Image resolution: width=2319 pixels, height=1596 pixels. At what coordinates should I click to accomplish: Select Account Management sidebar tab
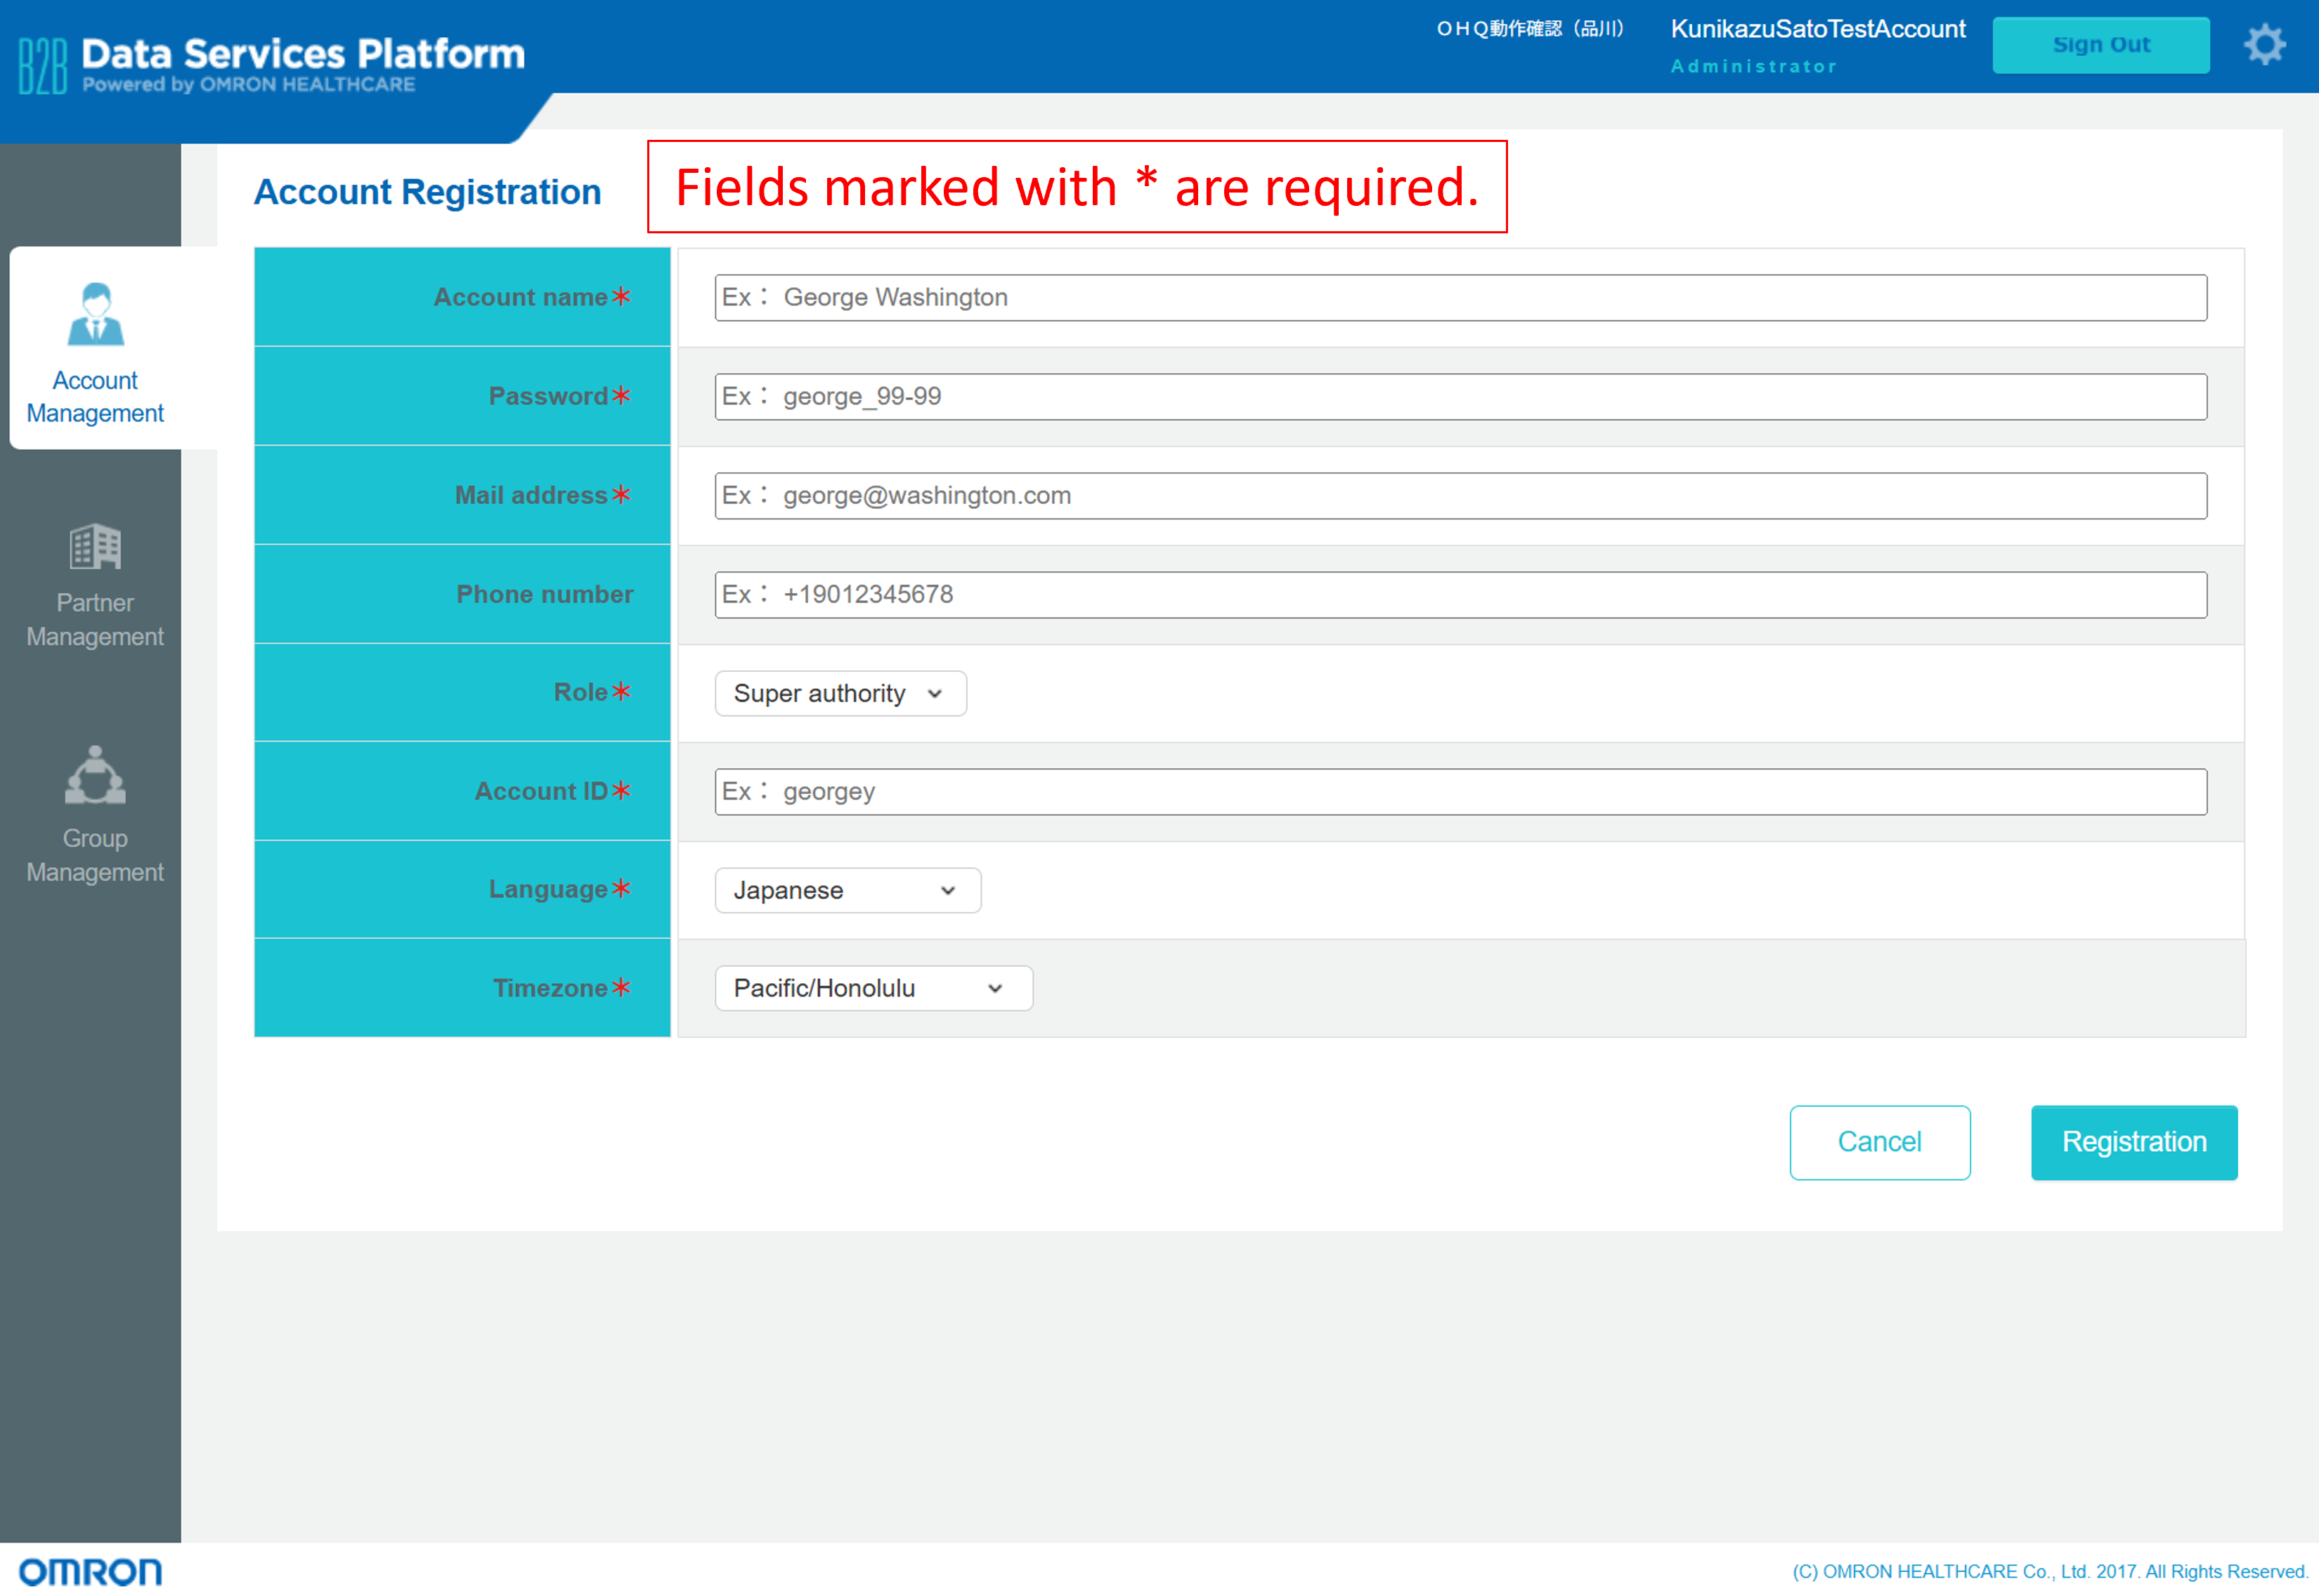[95, 396]
